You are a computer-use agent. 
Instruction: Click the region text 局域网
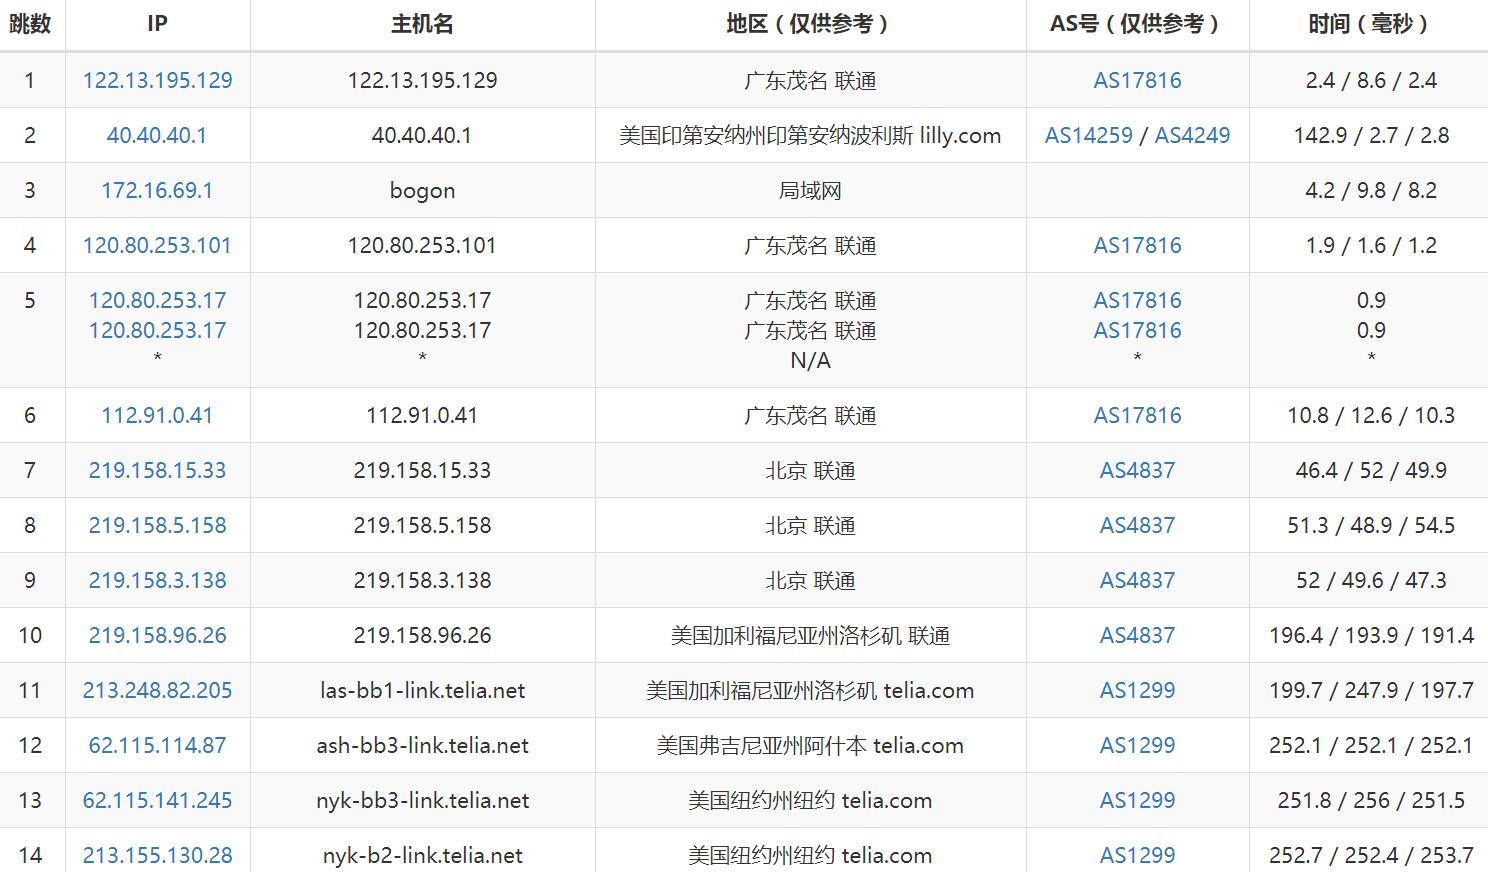coord(810,190)
